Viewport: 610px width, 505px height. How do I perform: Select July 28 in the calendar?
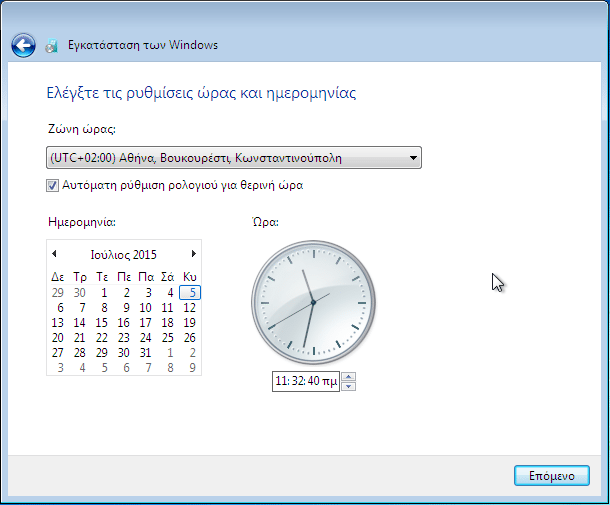[x=80, y=353]
